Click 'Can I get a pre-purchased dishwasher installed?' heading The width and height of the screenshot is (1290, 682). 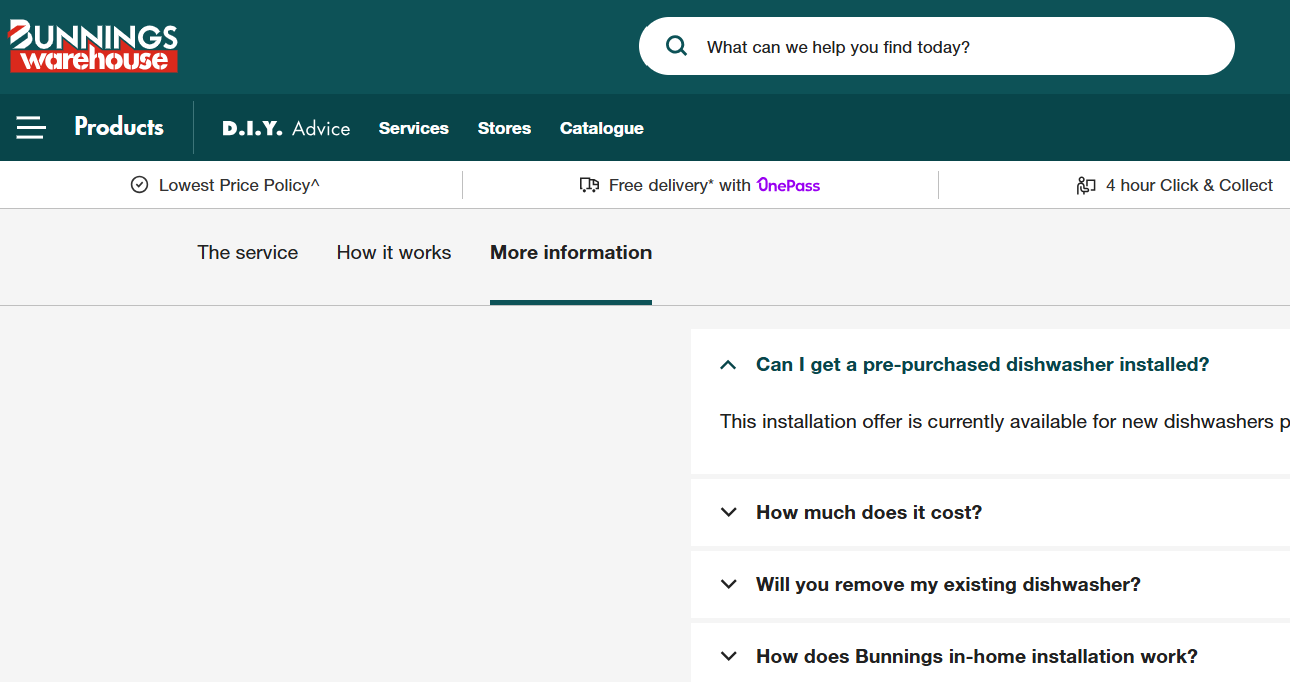982,365
